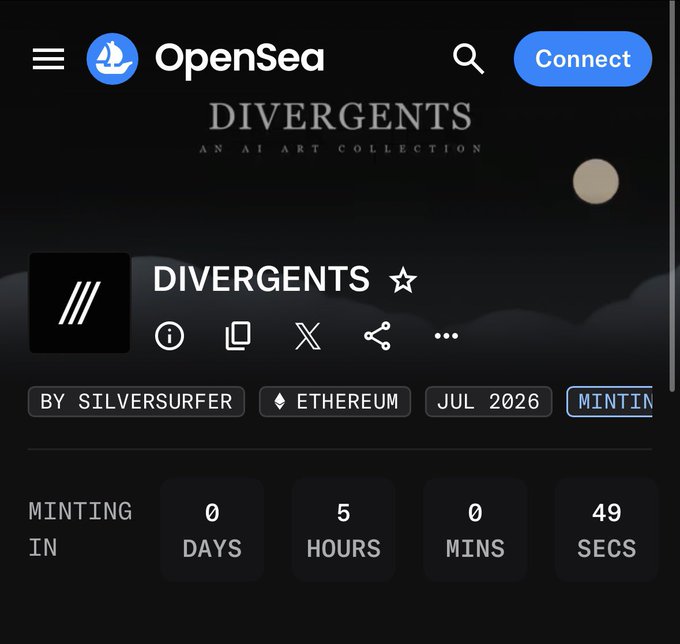Click the OpenSea wordmark text

coord(239,60)
